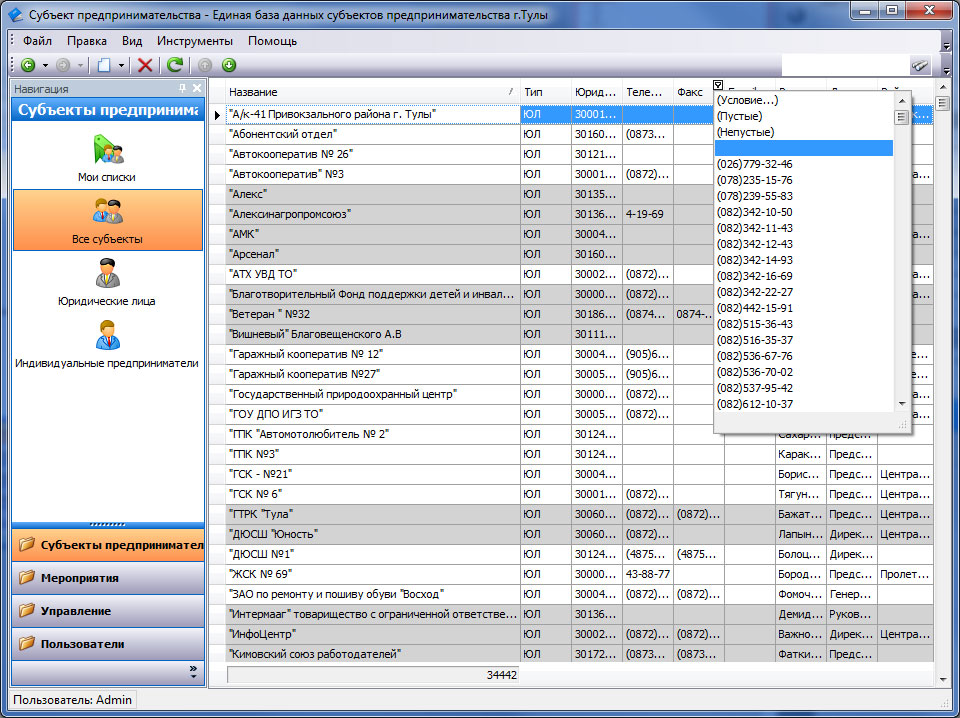Click inside the toolbar search input field

coord(845,65)
